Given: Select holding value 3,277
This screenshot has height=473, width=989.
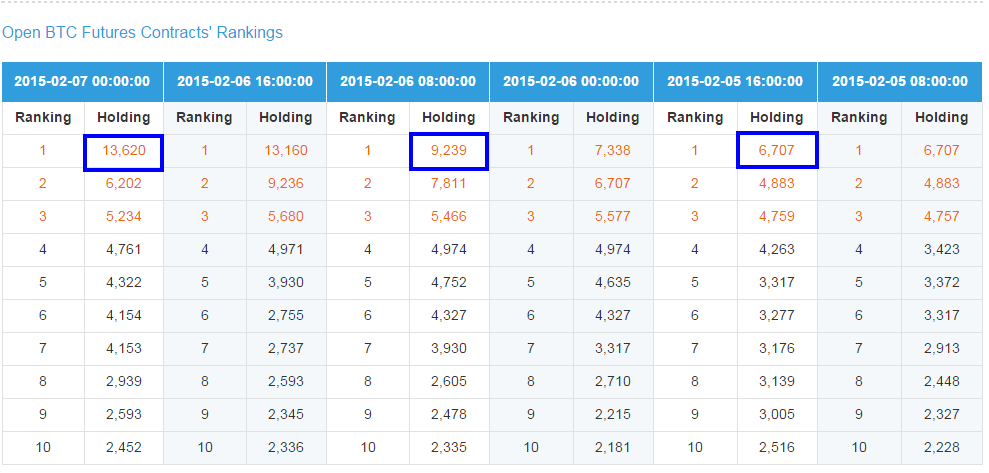Looking at the screenshot, I should (777, 315).
